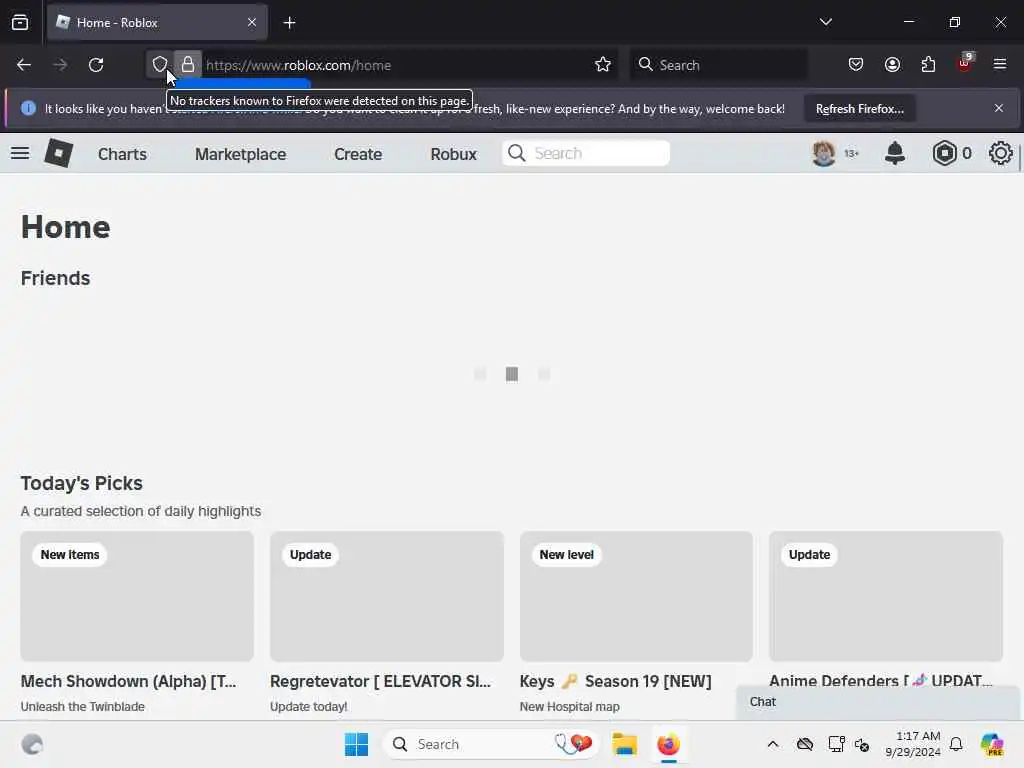The image size is (1024, 768).
Task: Go forward to the next page
Action: coord(60,65)
